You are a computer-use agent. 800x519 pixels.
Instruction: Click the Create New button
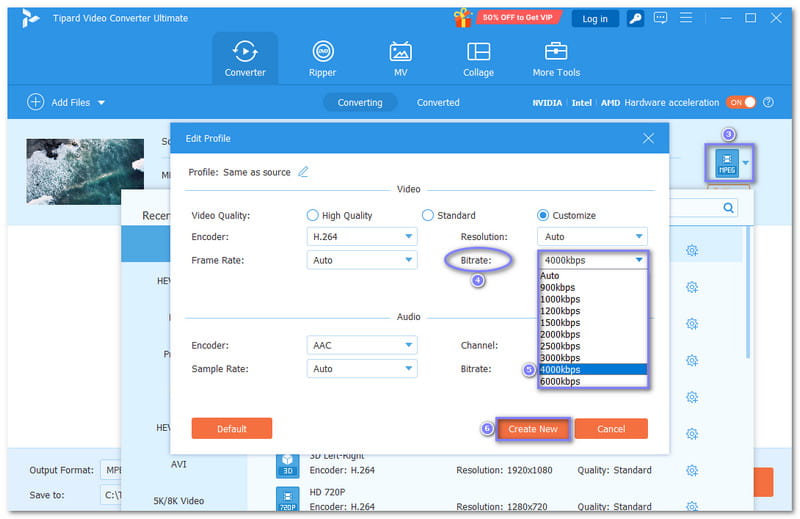533,429
